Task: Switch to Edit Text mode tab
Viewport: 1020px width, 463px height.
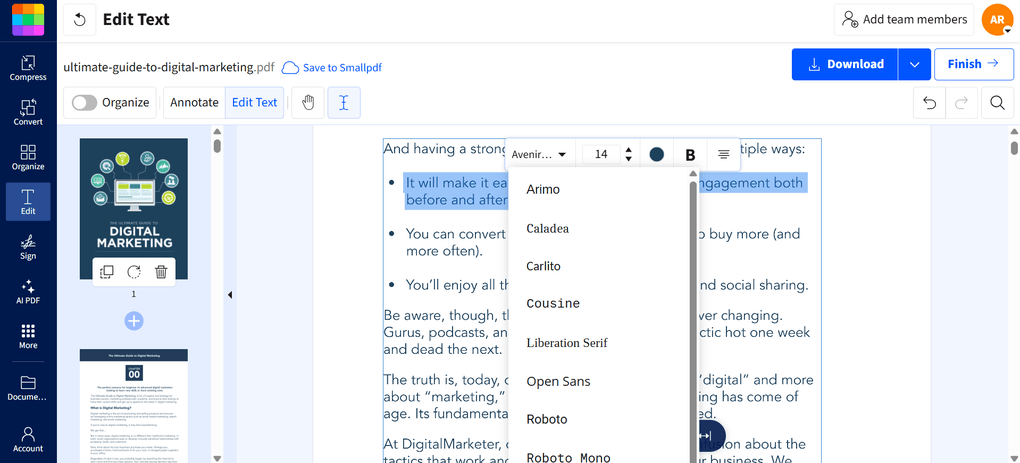Action: click(254, 103)
